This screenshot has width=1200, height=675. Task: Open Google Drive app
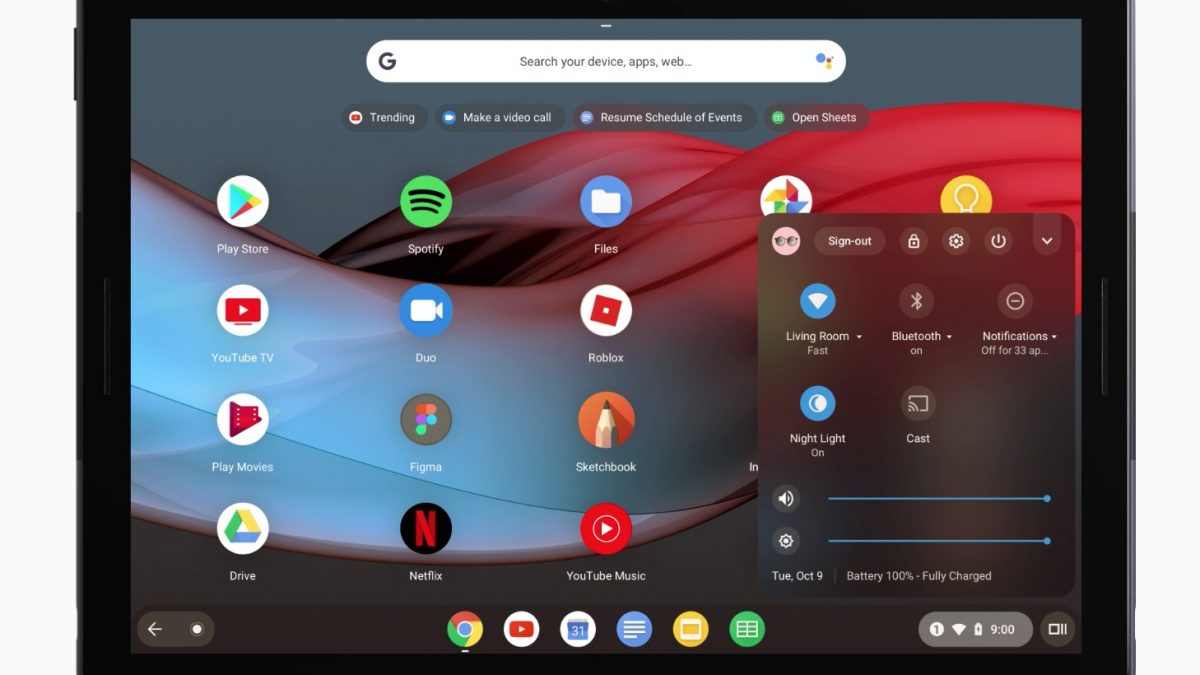(x=242, y=529)
